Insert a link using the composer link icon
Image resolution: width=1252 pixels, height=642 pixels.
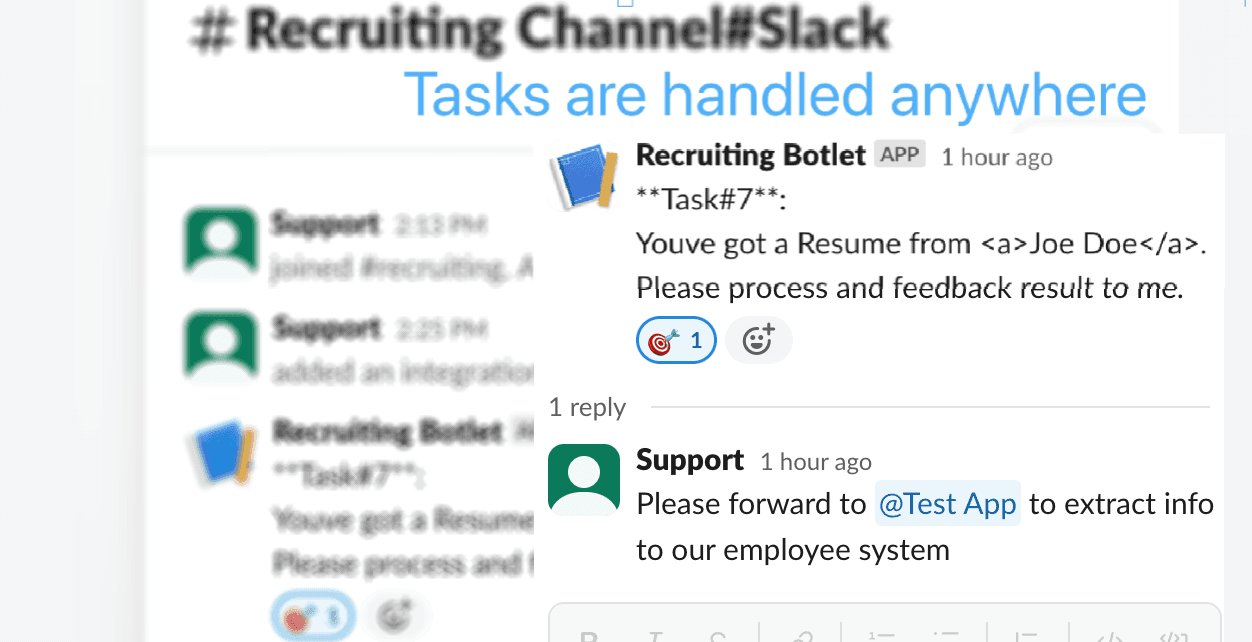(x=801, y=637)
